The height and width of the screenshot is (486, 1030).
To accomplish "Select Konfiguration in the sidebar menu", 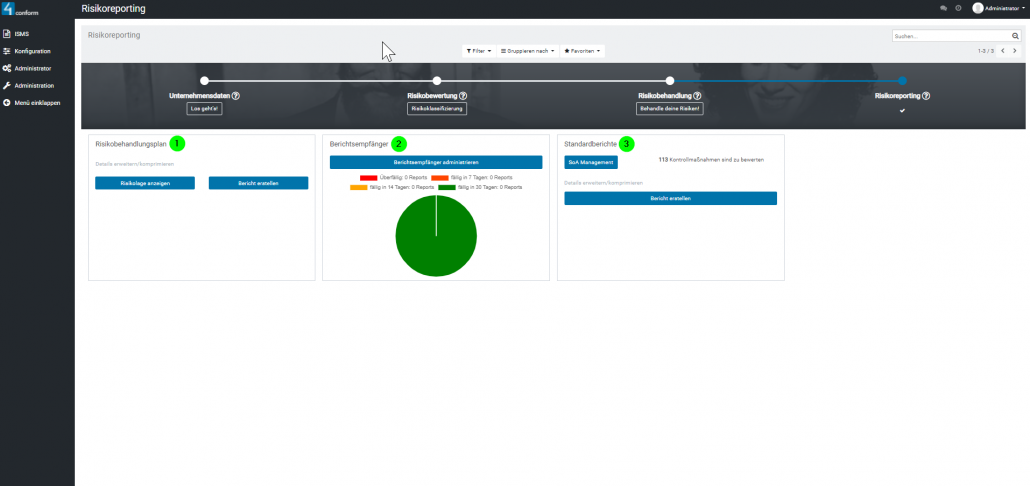I will (32, 51).
